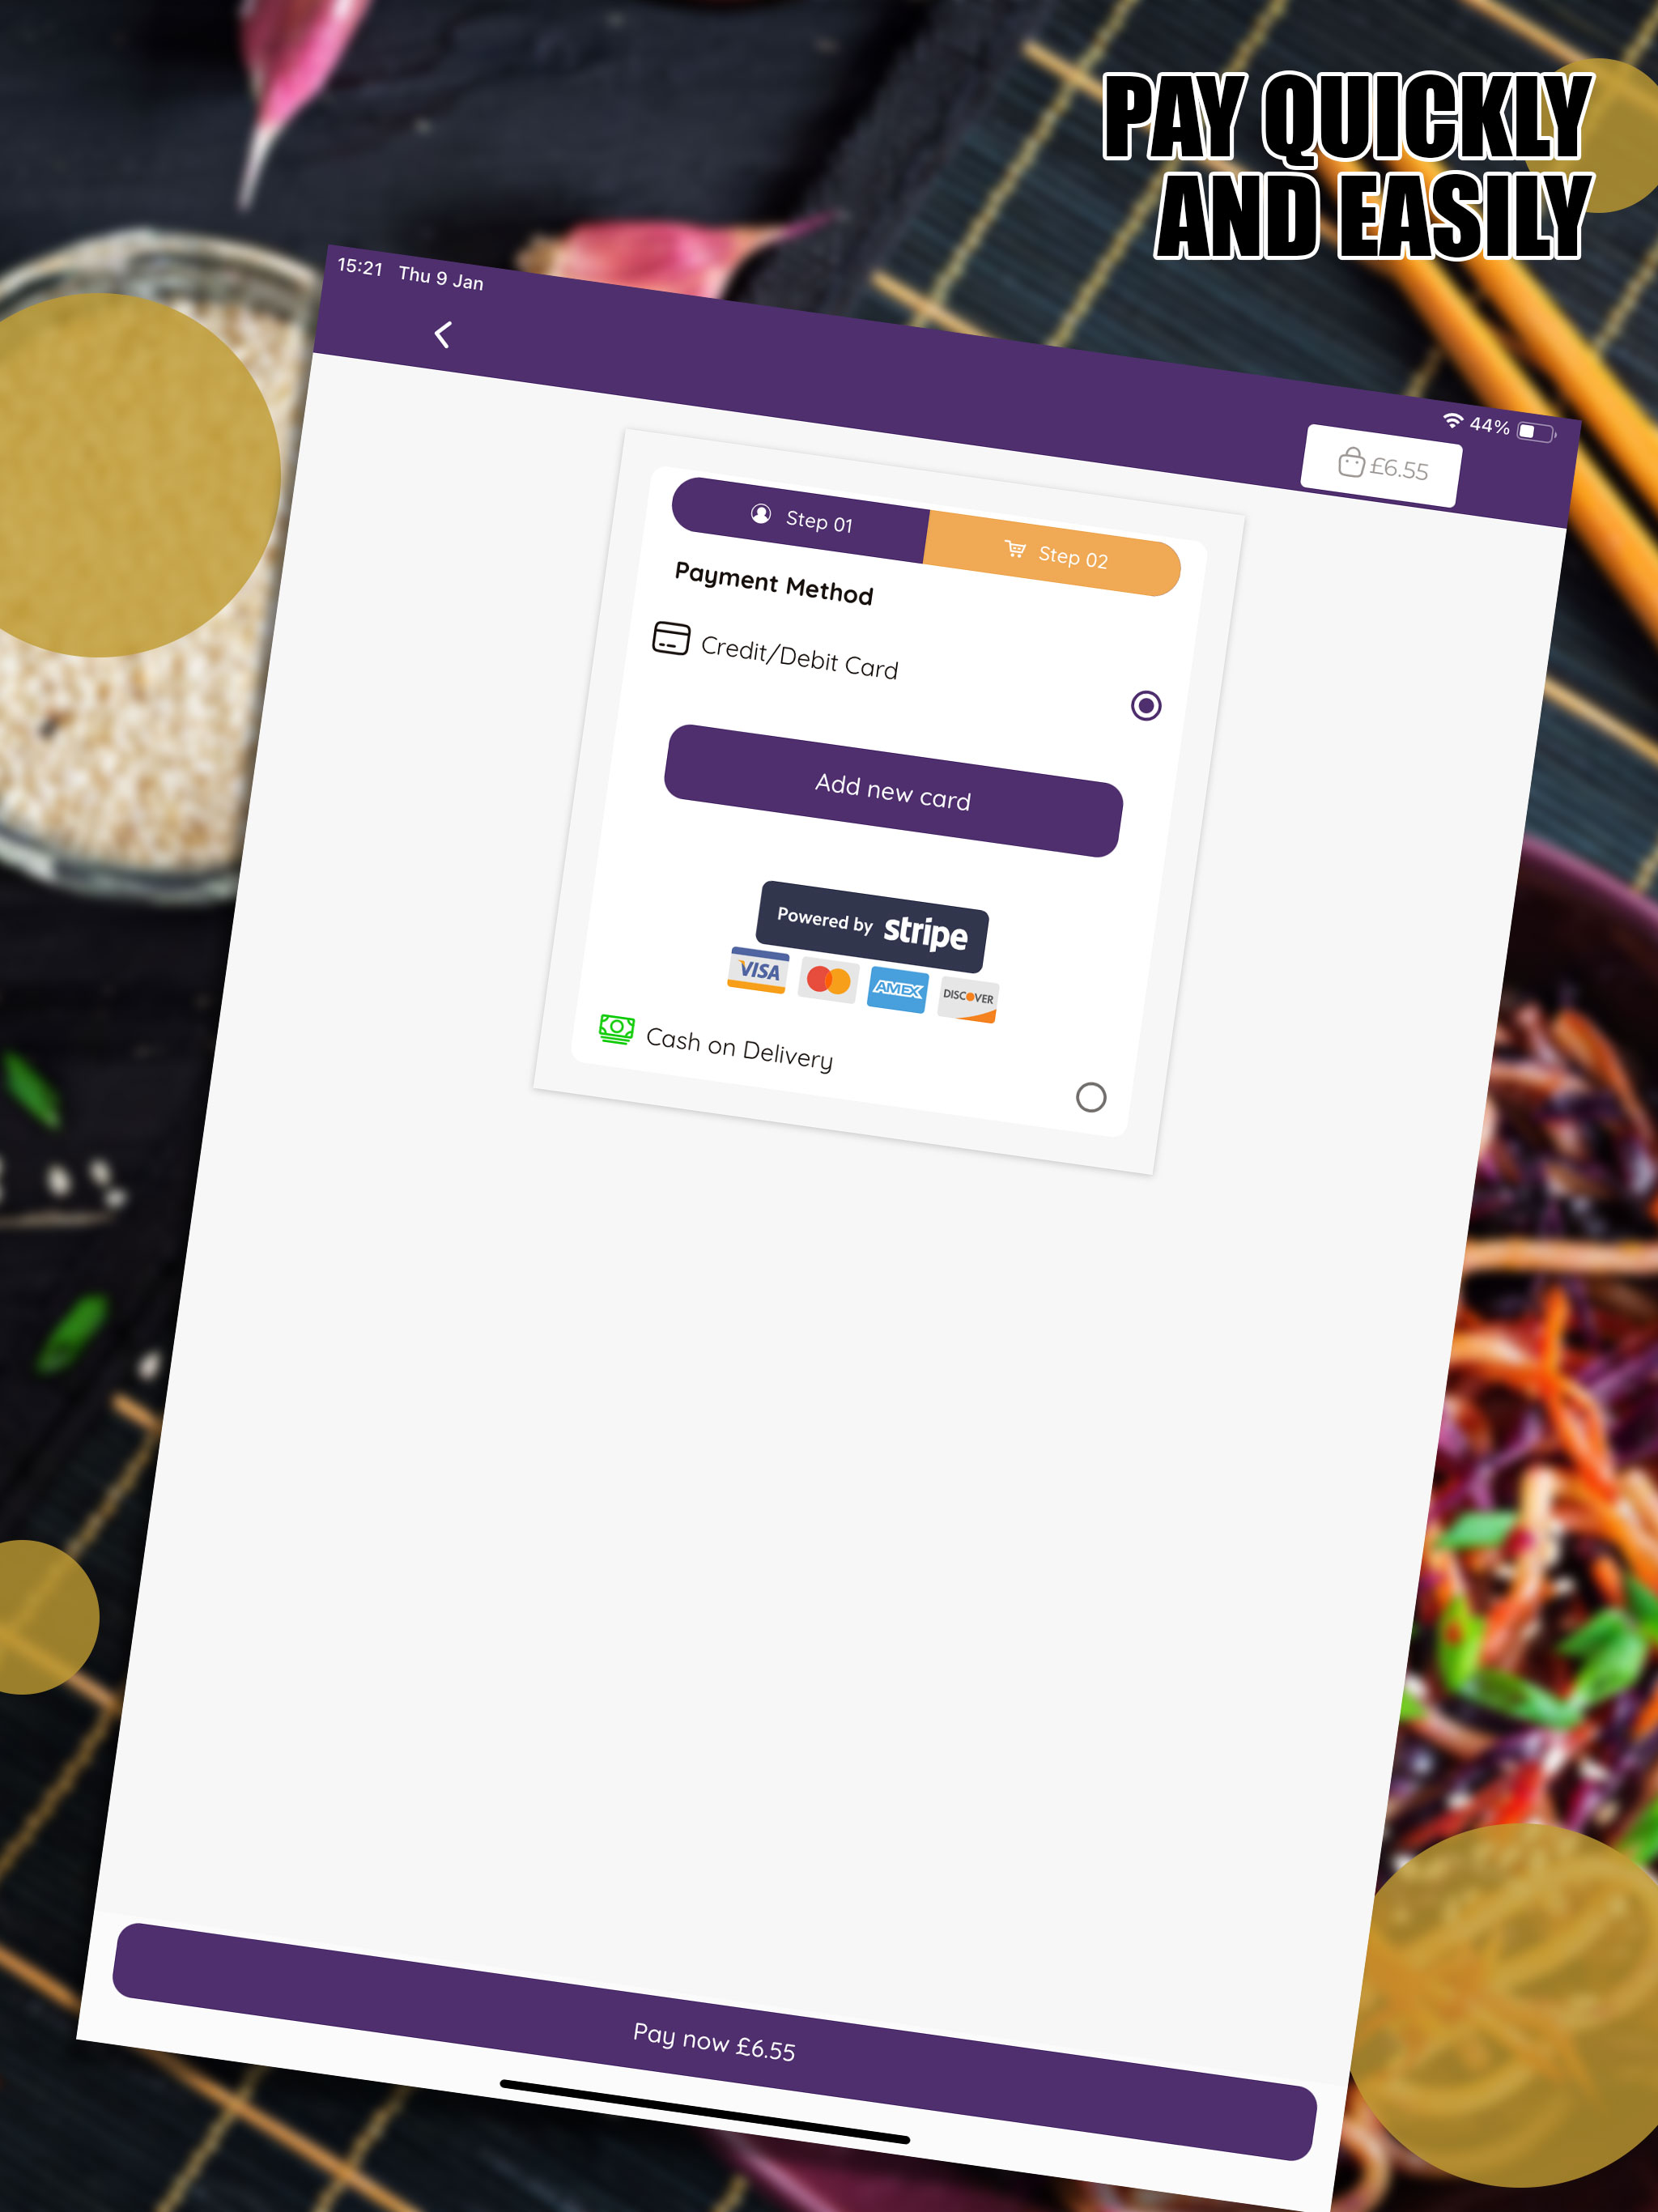Click the user profile icon in Step 01
The image size is (1658, 2212).
click(761, 514)
